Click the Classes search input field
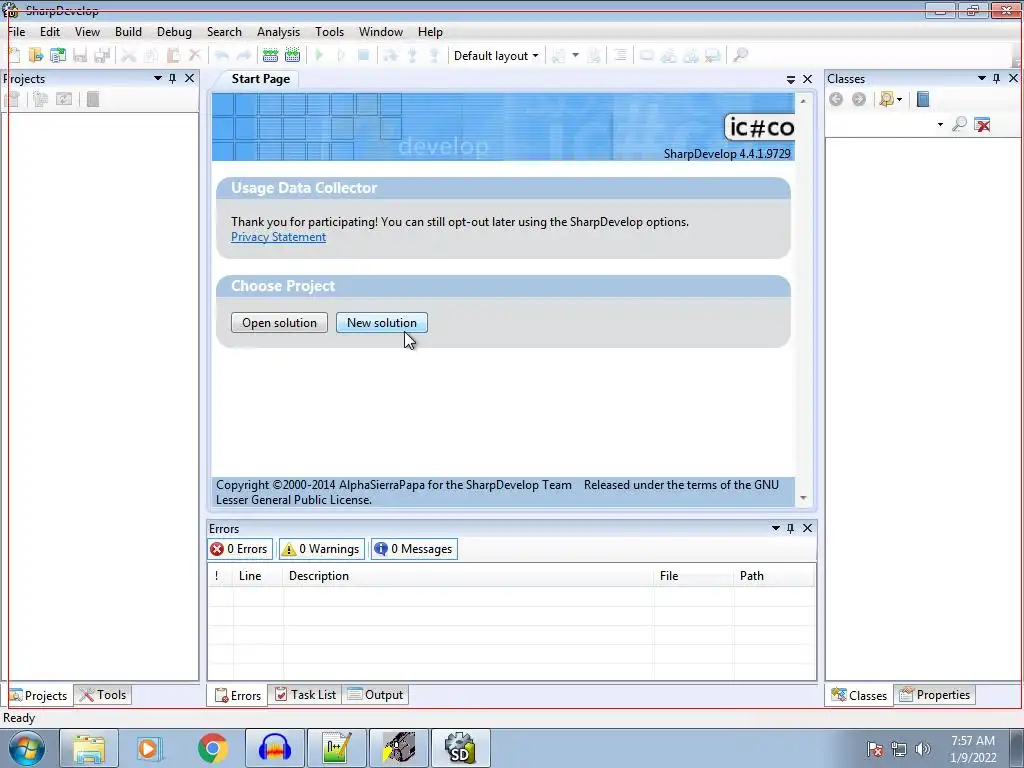The height and width of the screenshot is (768, 1024). pos(880,125)
